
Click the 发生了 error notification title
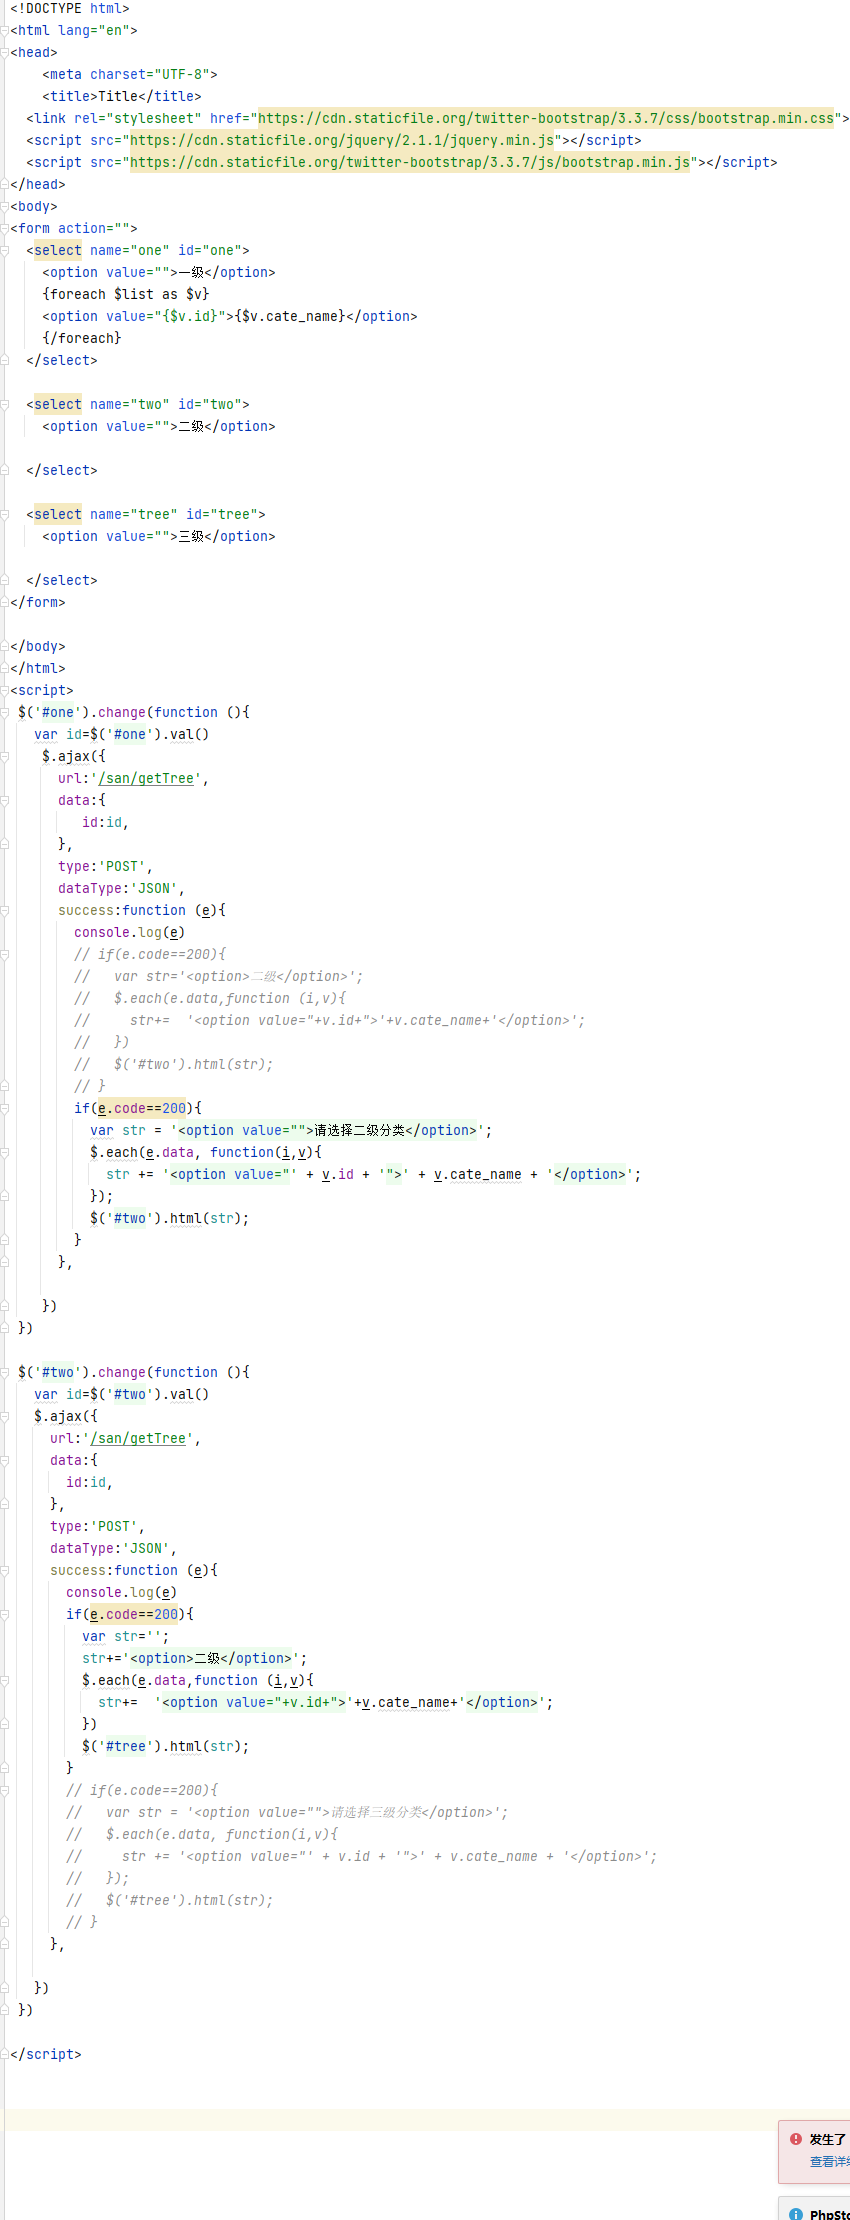(x=828, y=2139)
